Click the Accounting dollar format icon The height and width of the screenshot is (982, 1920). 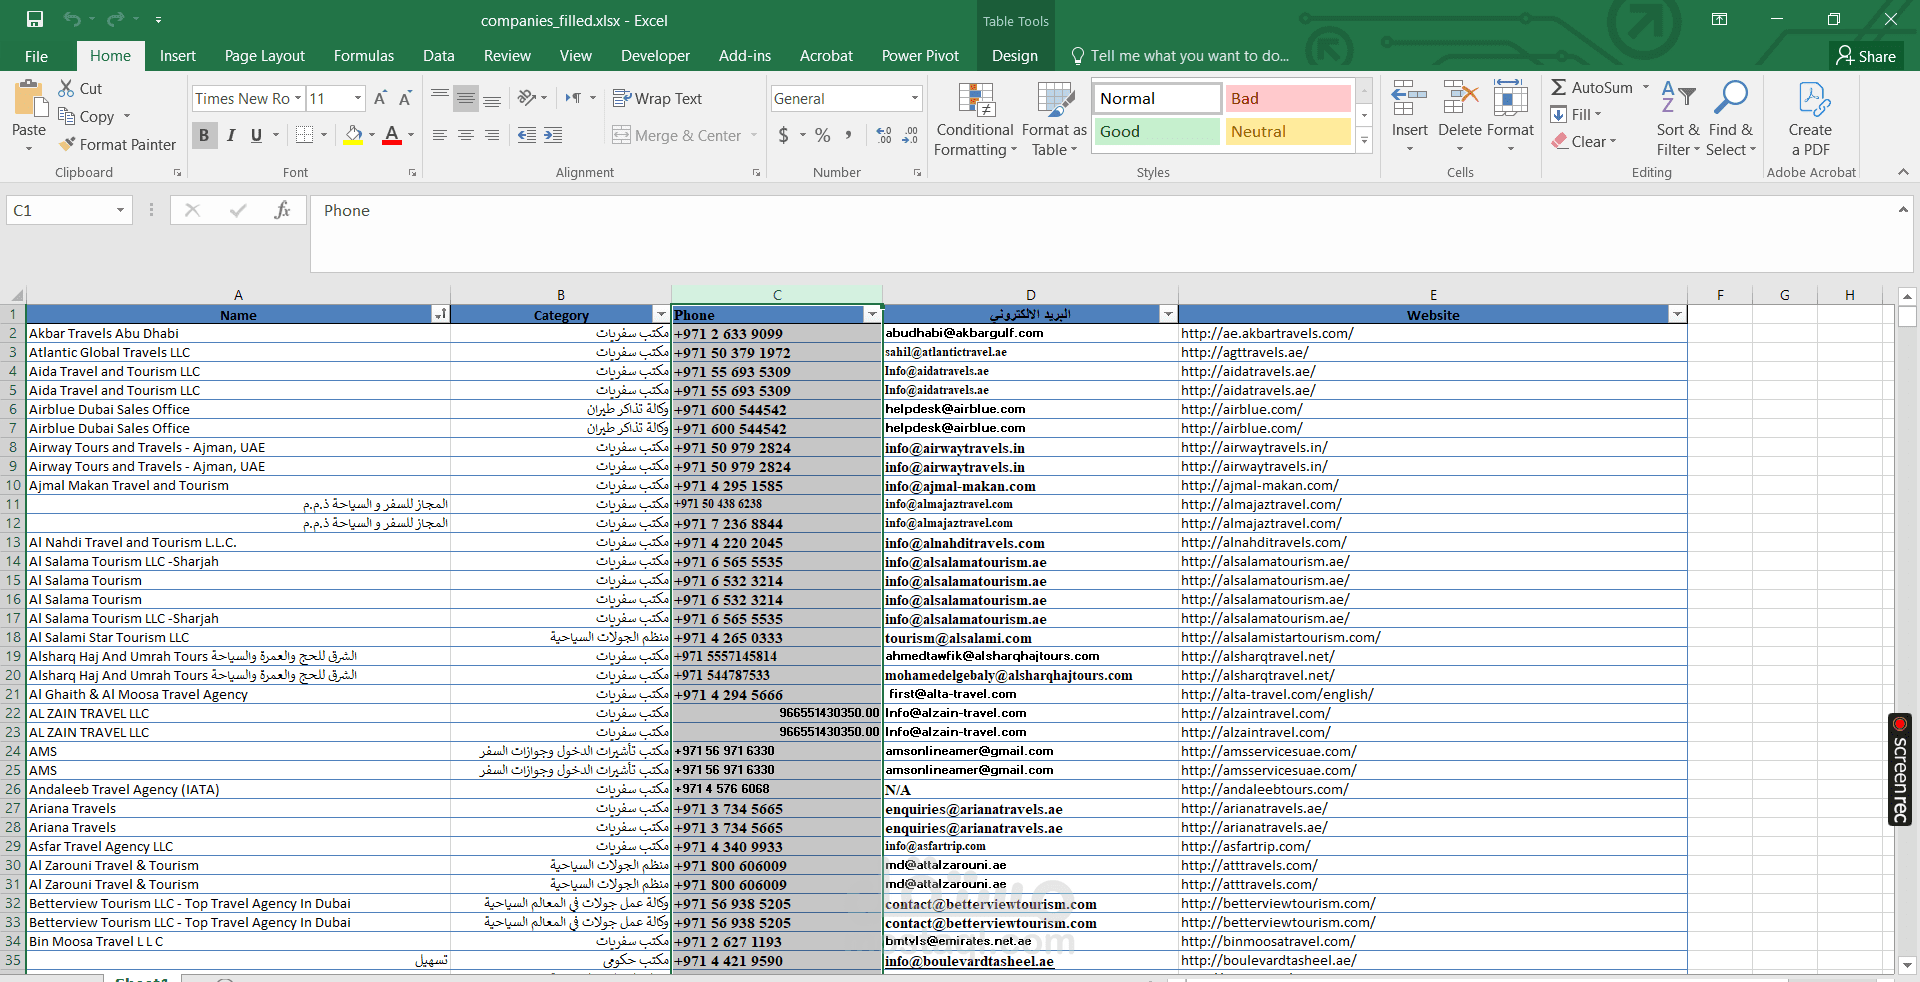coord(784,135)
